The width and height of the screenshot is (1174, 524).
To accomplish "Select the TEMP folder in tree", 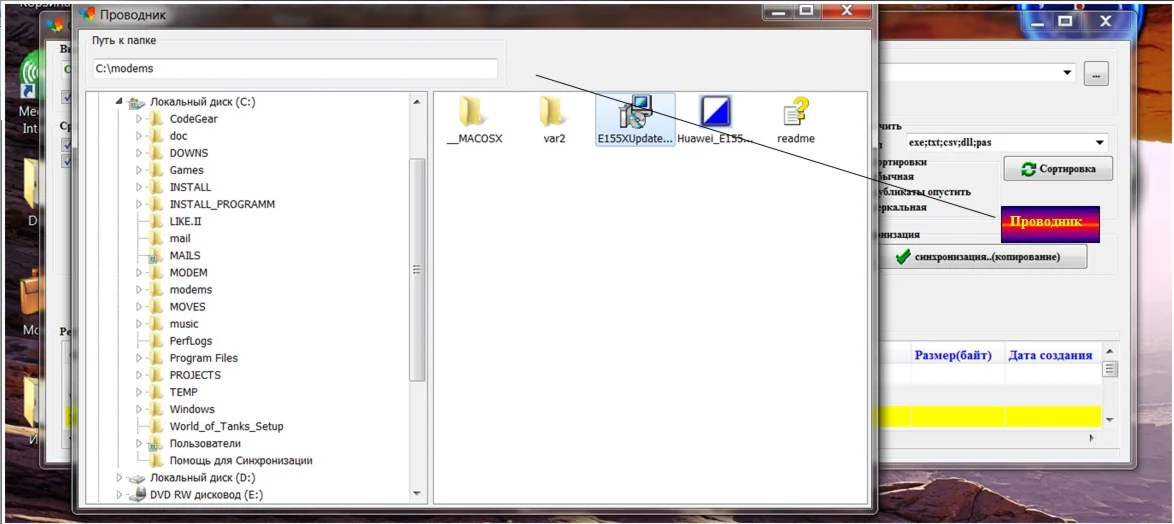I will pos(183,392).
